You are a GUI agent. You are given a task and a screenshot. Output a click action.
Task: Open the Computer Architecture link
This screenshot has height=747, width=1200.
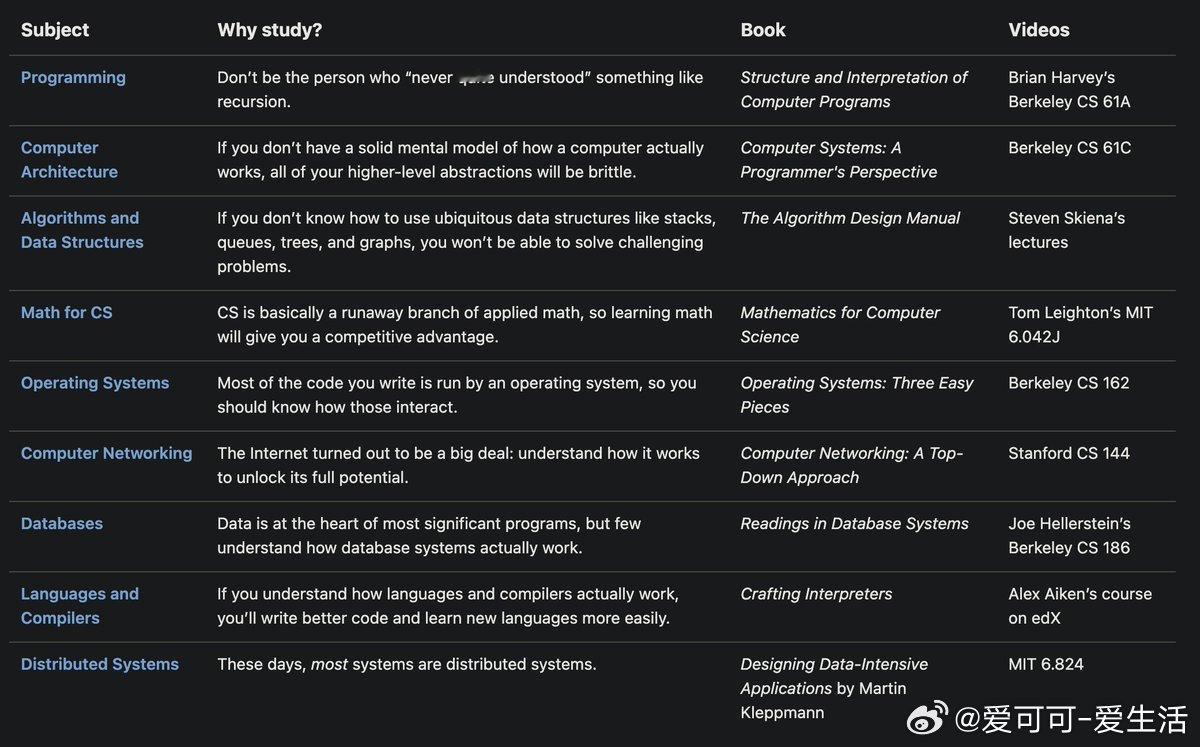click(x=69, y=160)
